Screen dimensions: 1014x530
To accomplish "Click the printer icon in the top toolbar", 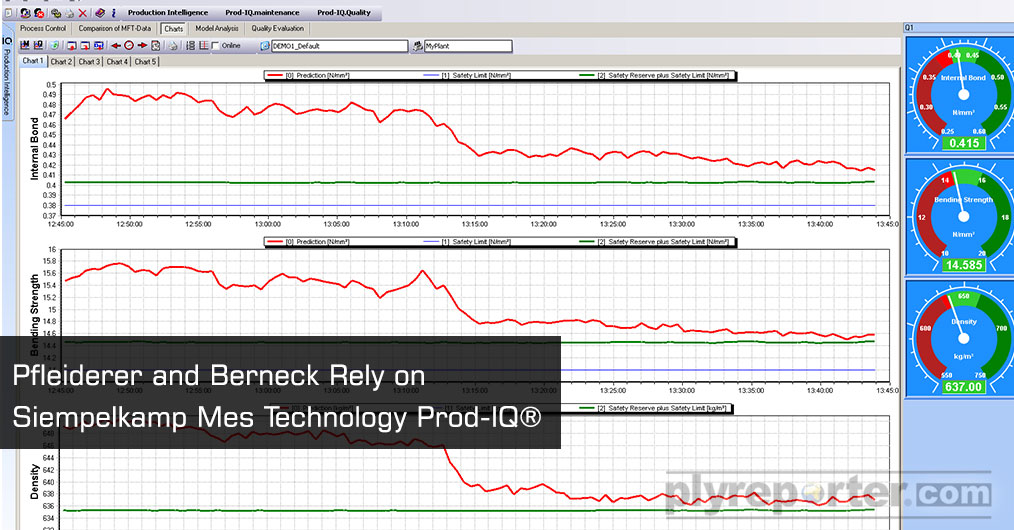I will [x=70, y=13].
